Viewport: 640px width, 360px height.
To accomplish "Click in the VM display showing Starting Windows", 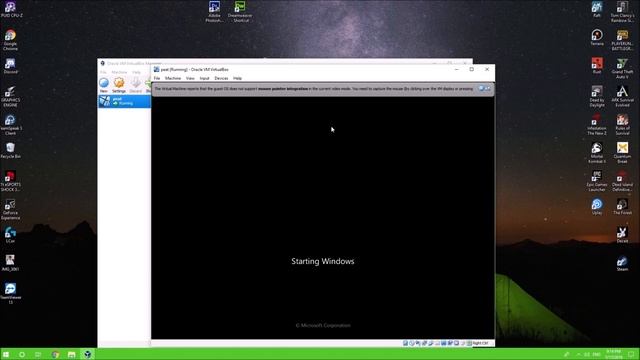I will point(322,218).
